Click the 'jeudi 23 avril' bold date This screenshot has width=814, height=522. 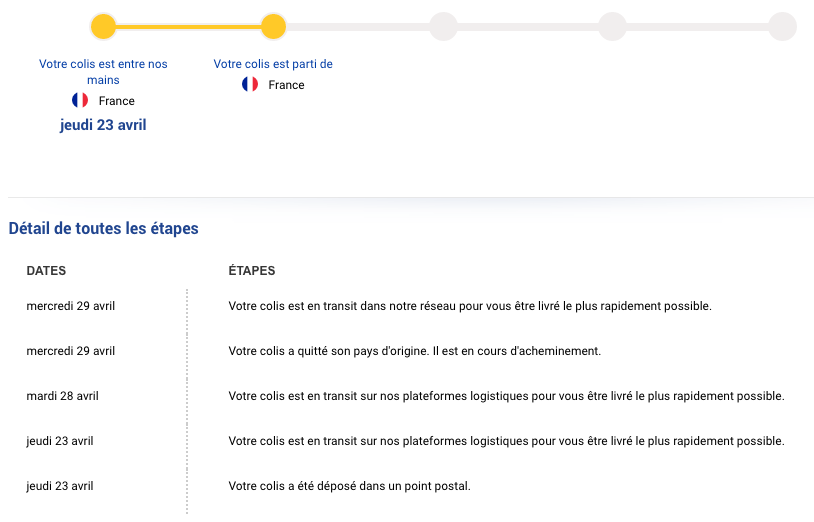(103, 125)
